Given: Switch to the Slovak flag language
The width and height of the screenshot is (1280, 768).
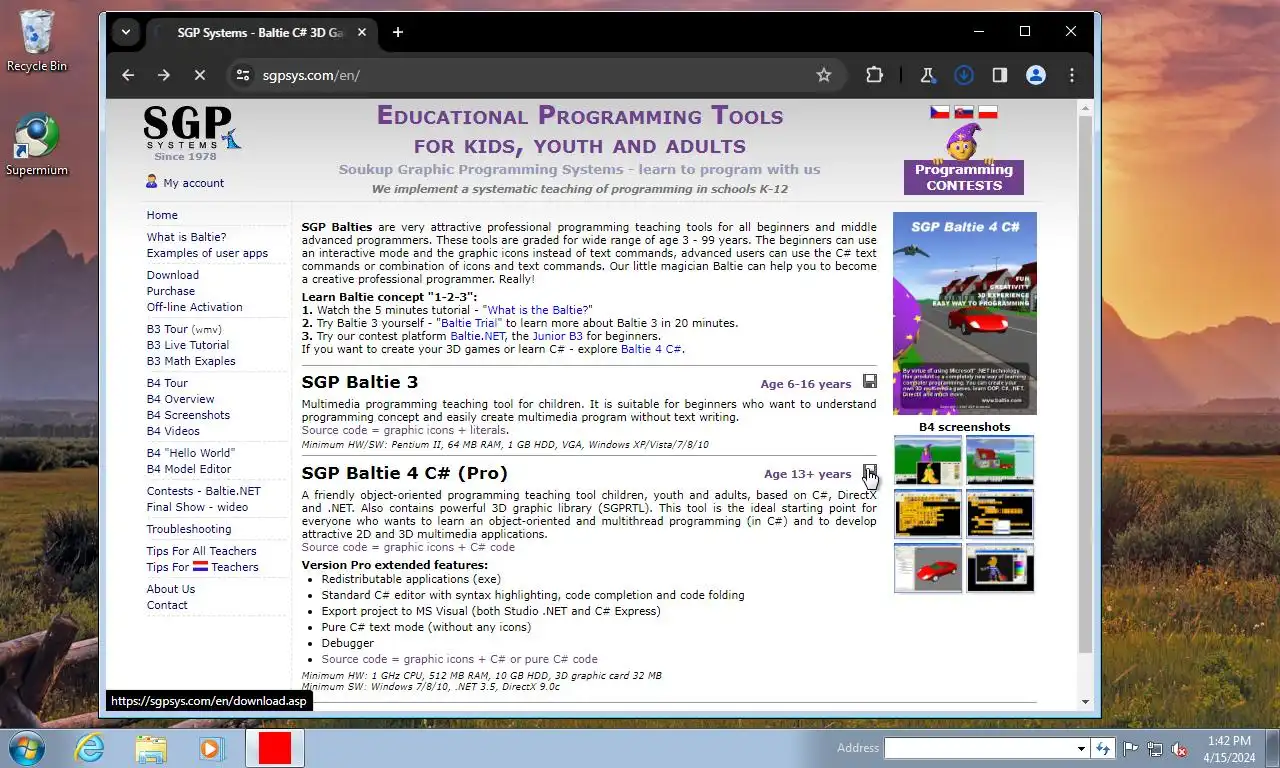Looking at the screenshot, I should [964, 112].
